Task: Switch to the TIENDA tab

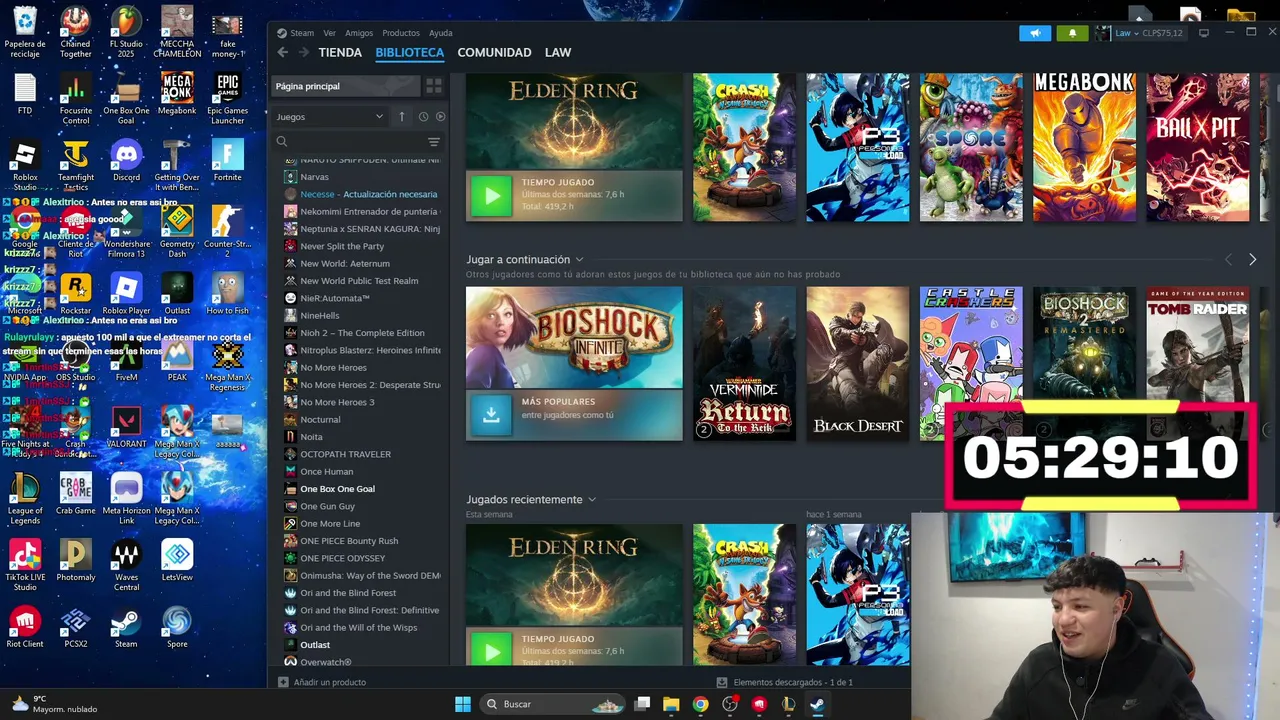Action: pyautogui.click(x=340, y=52)
